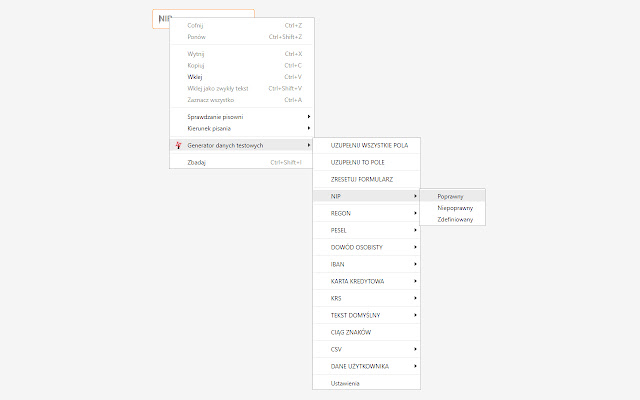Expand Sprawdzanie pisowni submenu arrow
Image resolution: width=640 pixels, height=400 pixels.
coord(309,117)
